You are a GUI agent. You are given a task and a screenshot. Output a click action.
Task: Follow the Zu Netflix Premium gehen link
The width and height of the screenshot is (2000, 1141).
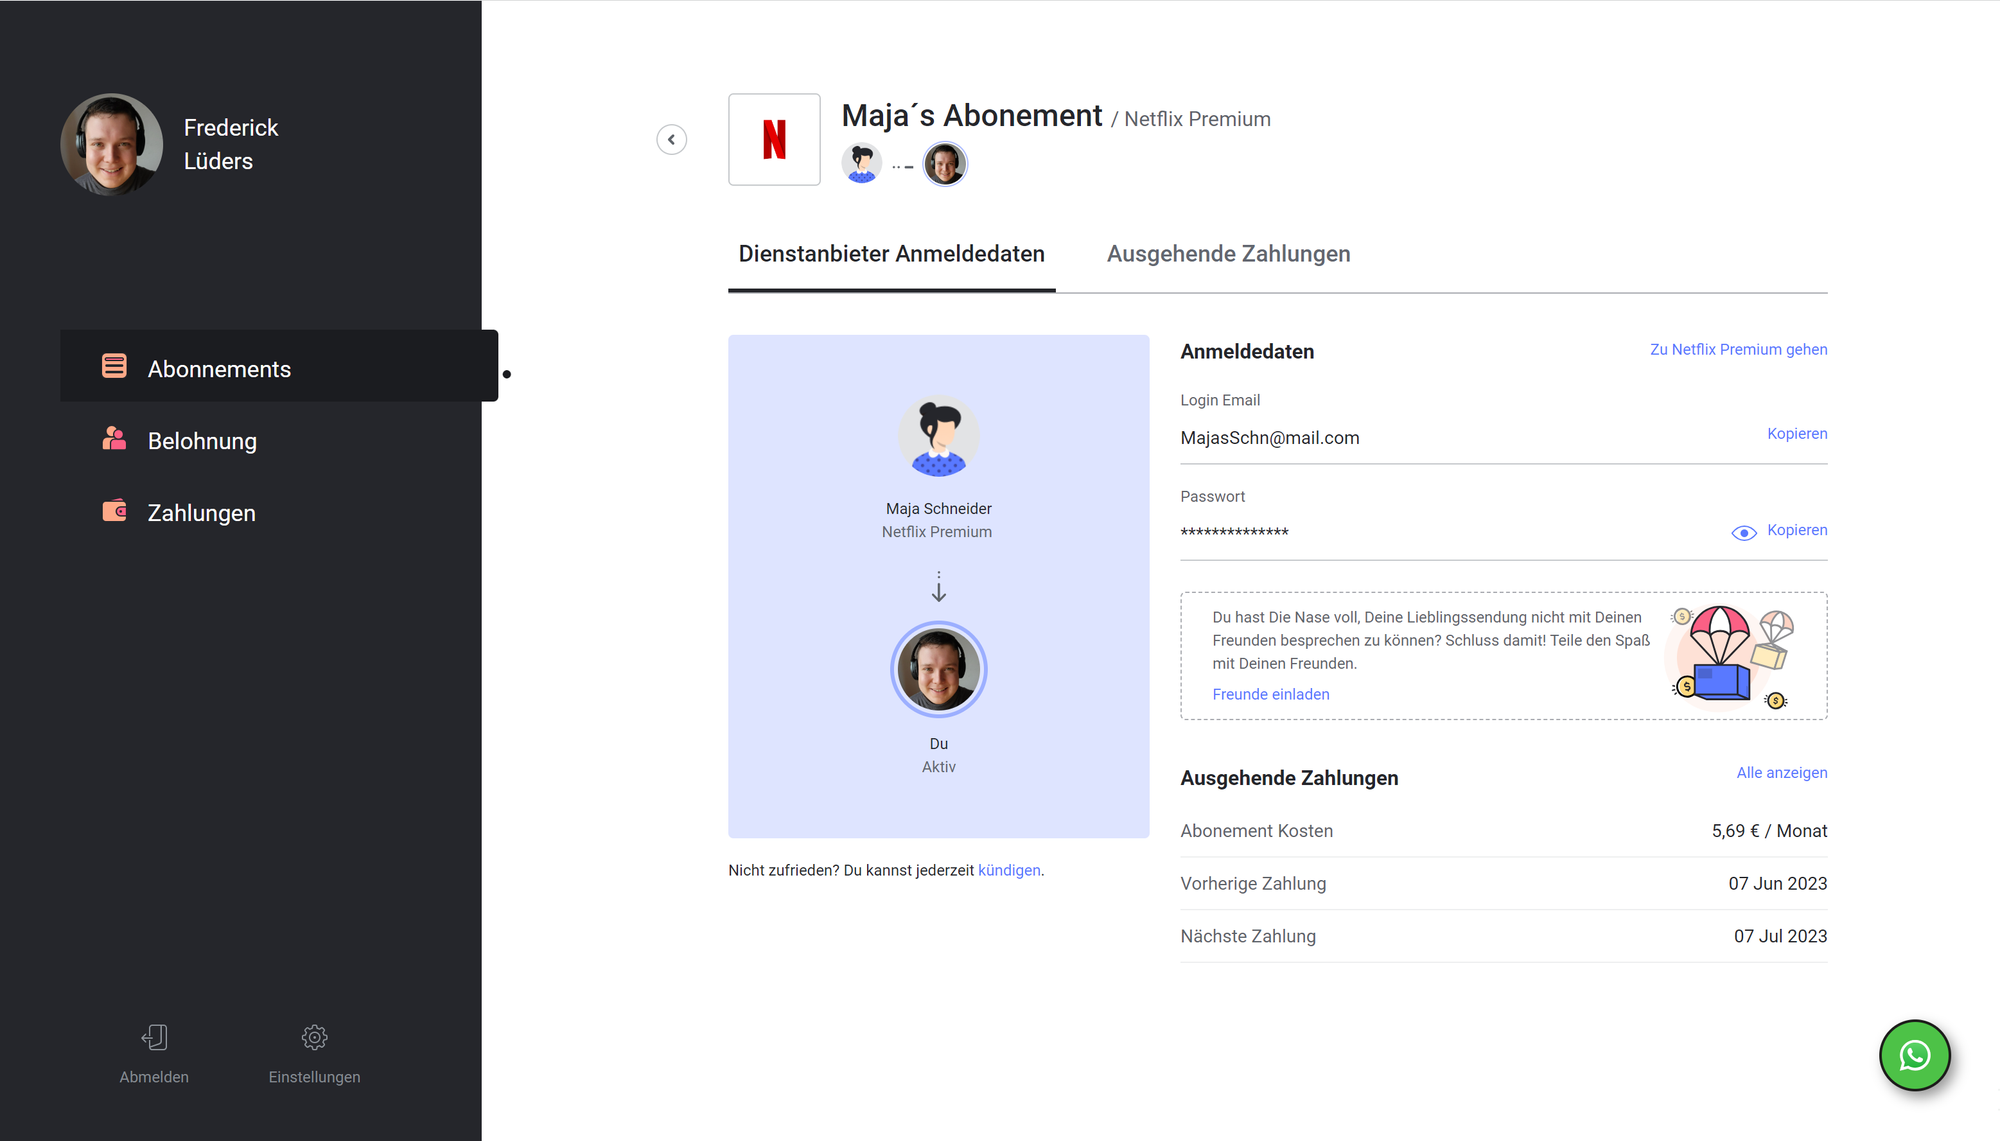1738,349
